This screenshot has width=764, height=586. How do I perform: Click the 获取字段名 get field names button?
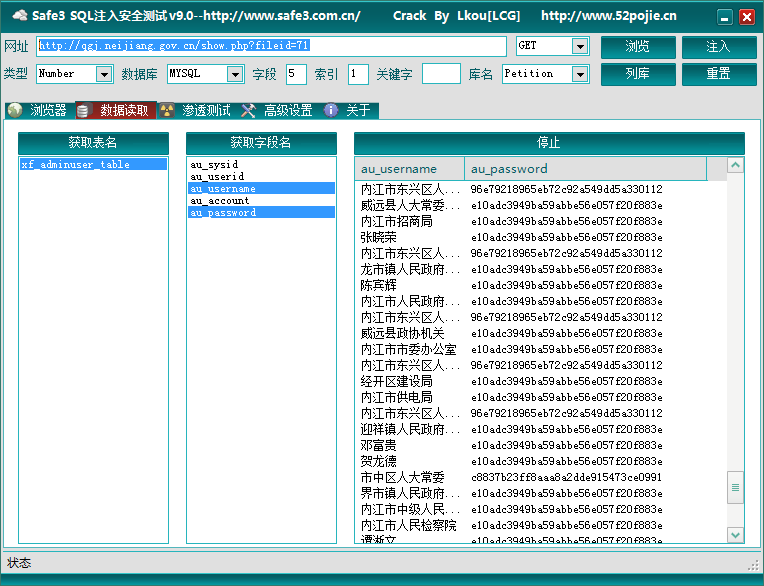coord(261,143)
